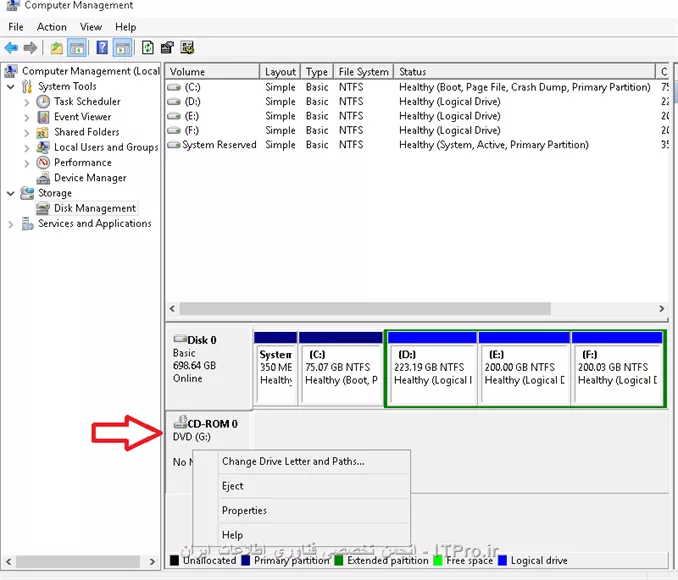Sort by the Volume column header
This screenshot has height=580, width=678.
(212, 72)
